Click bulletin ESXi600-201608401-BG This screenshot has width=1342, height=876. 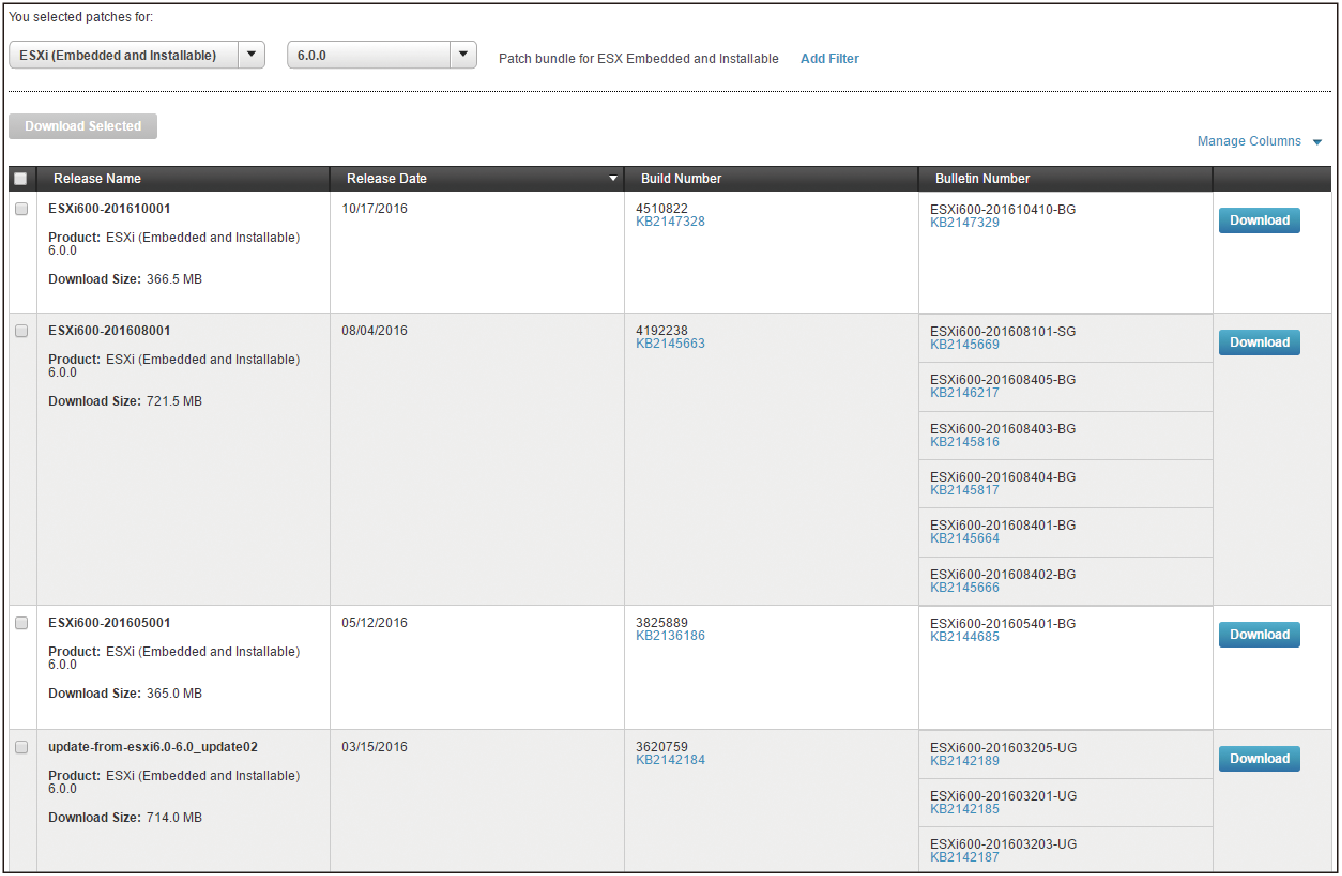(x=1003, y=525)
